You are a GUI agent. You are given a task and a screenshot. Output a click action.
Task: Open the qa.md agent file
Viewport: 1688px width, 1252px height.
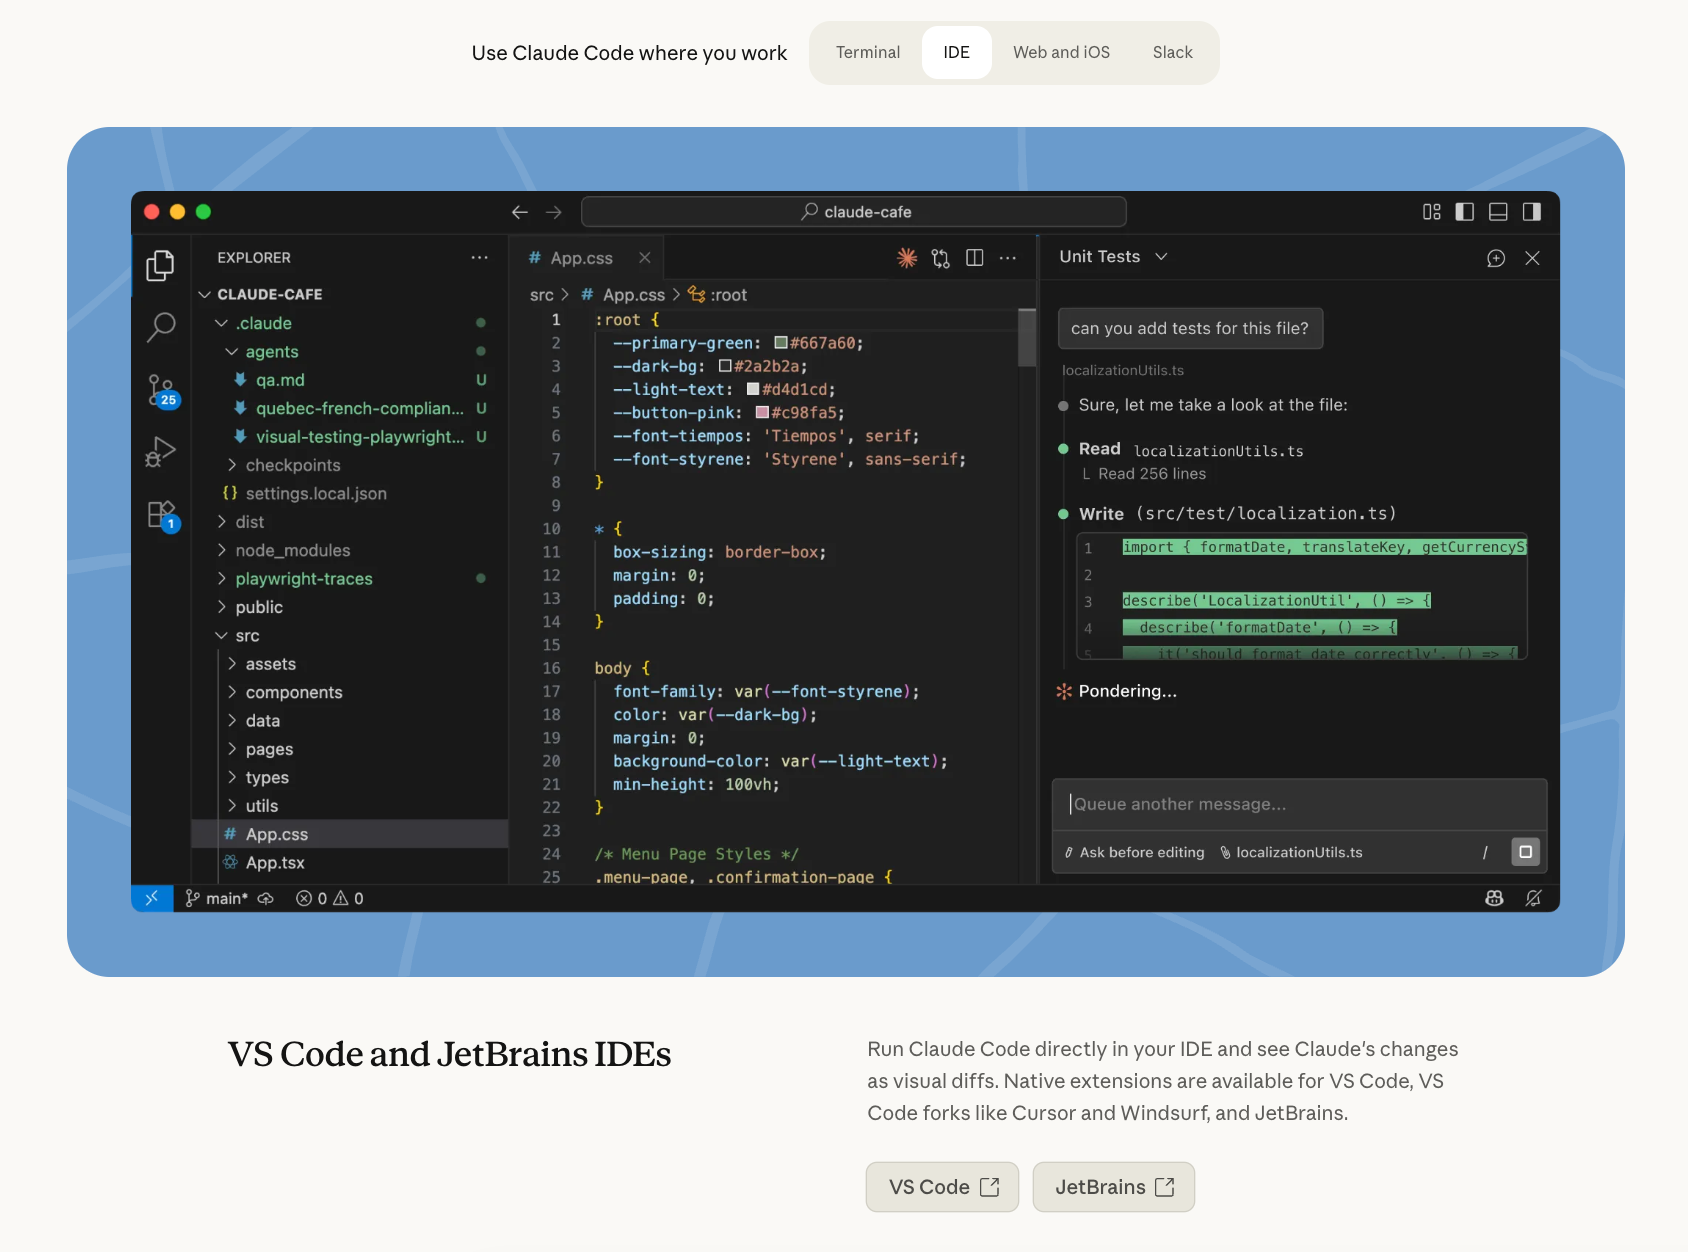click(x=280, y=380)
